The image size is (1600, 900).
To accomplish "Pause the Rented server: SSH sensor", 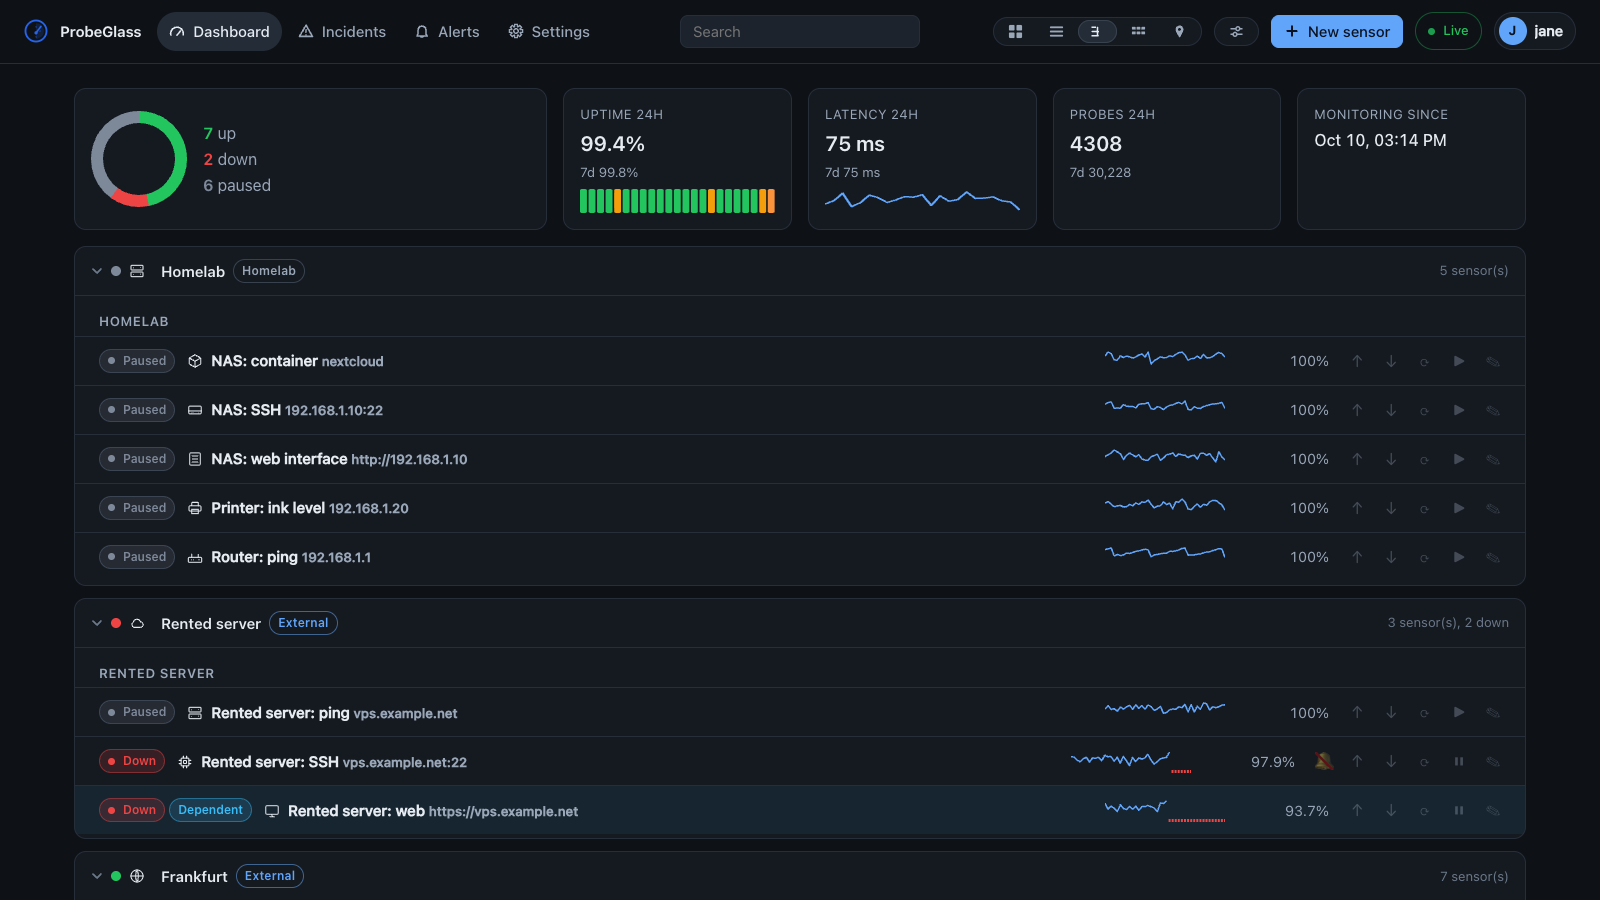I will pyautogui.click(x=1459, y=762).
